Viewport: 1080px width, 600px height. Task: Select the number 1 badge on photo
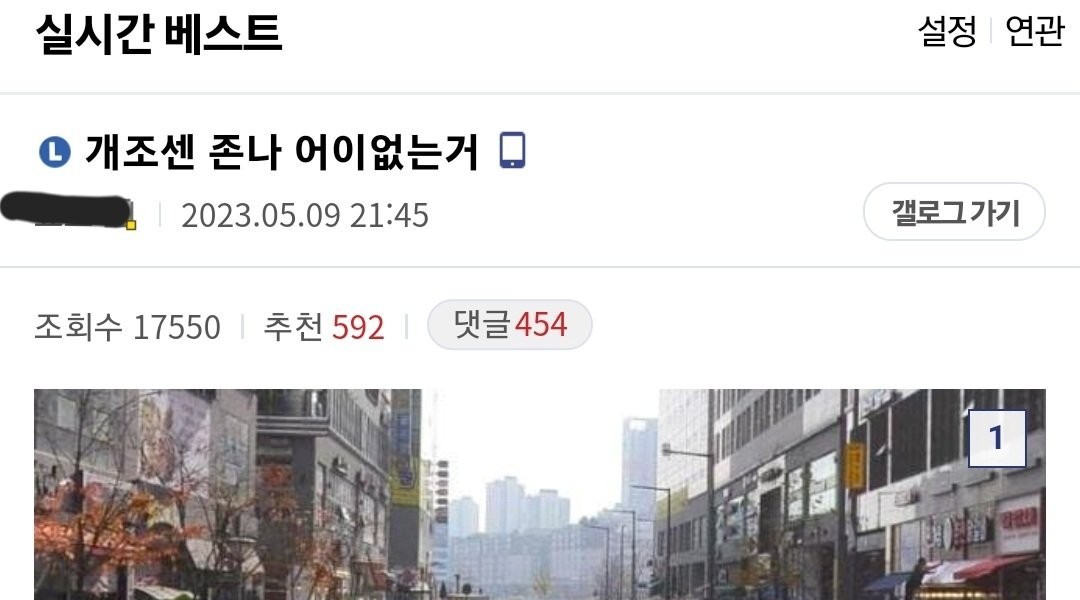tap(997, 438)
